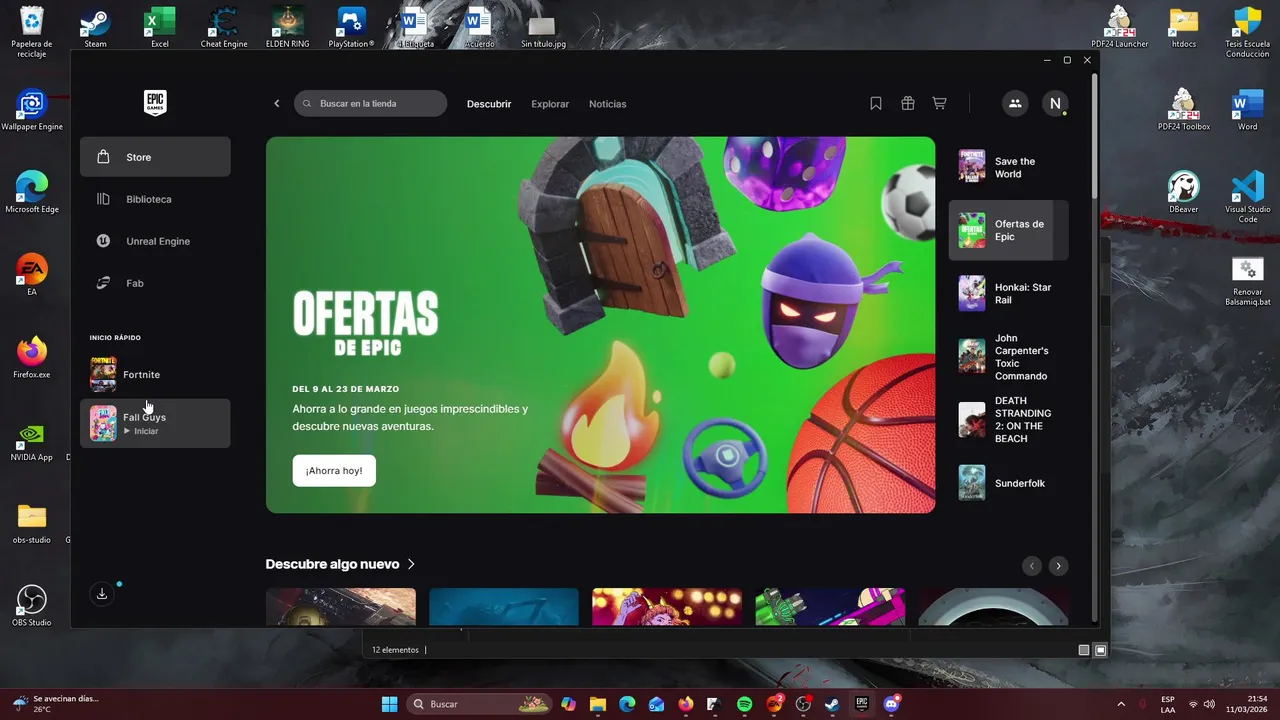Open Spotify from the taskbar
Image resolution: width=1280 pixels, height=720 pixels.
(x=744, y=704)
